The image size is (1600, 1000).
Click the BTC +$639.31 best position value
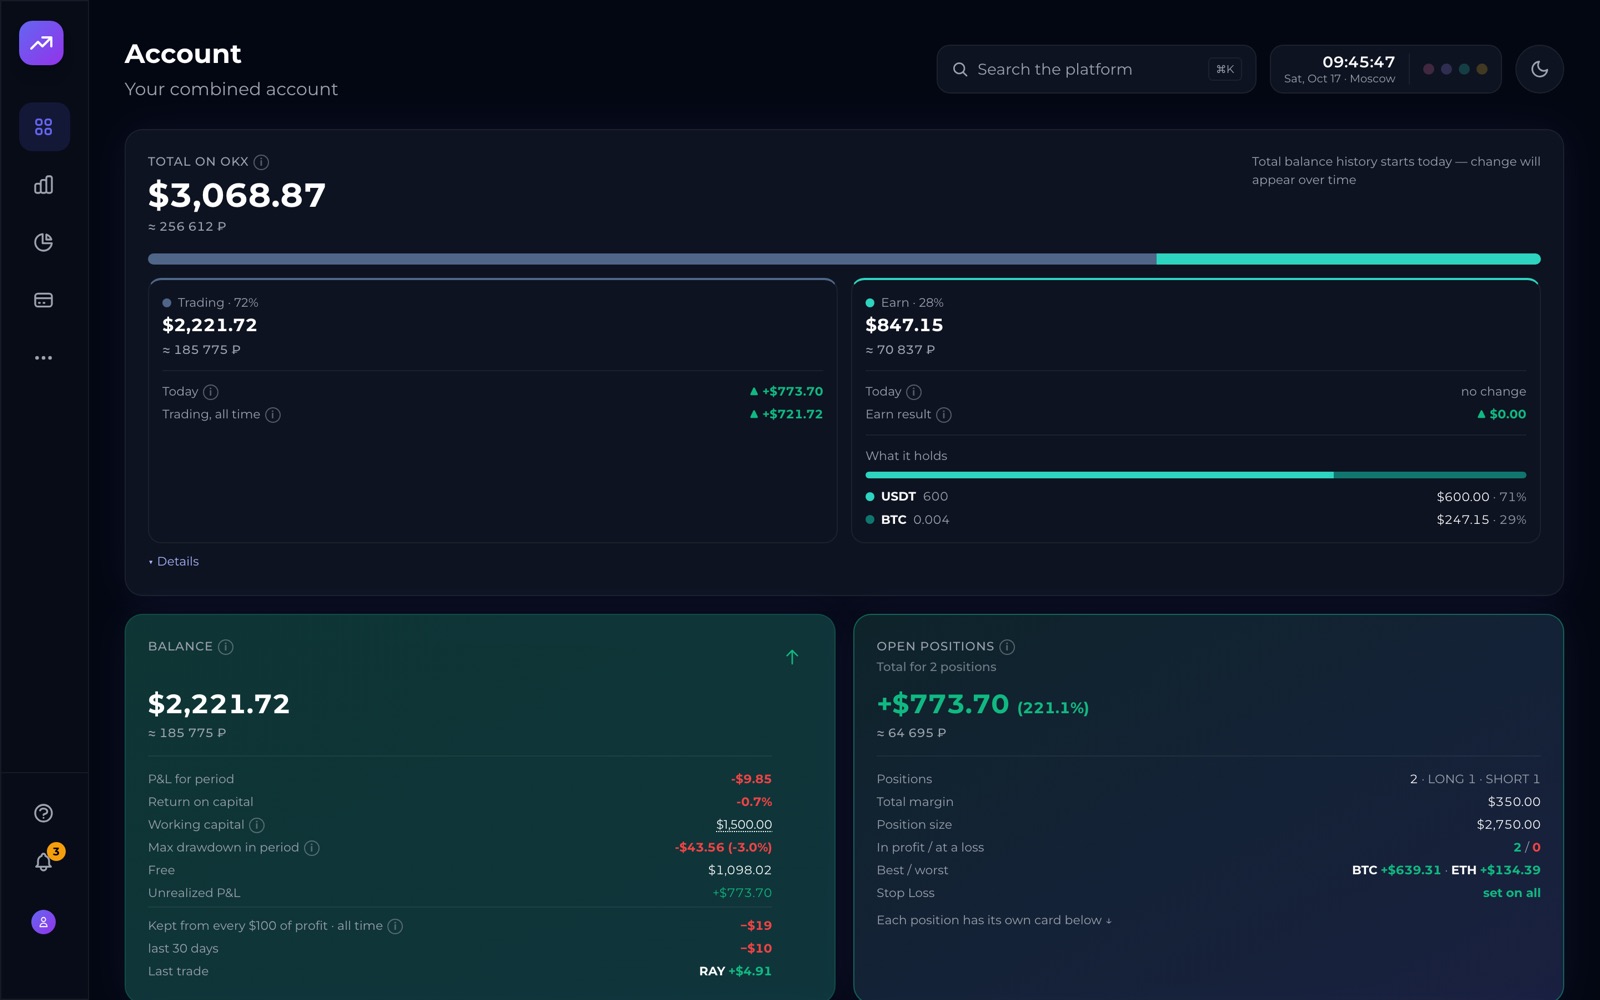click(1396, 870)
